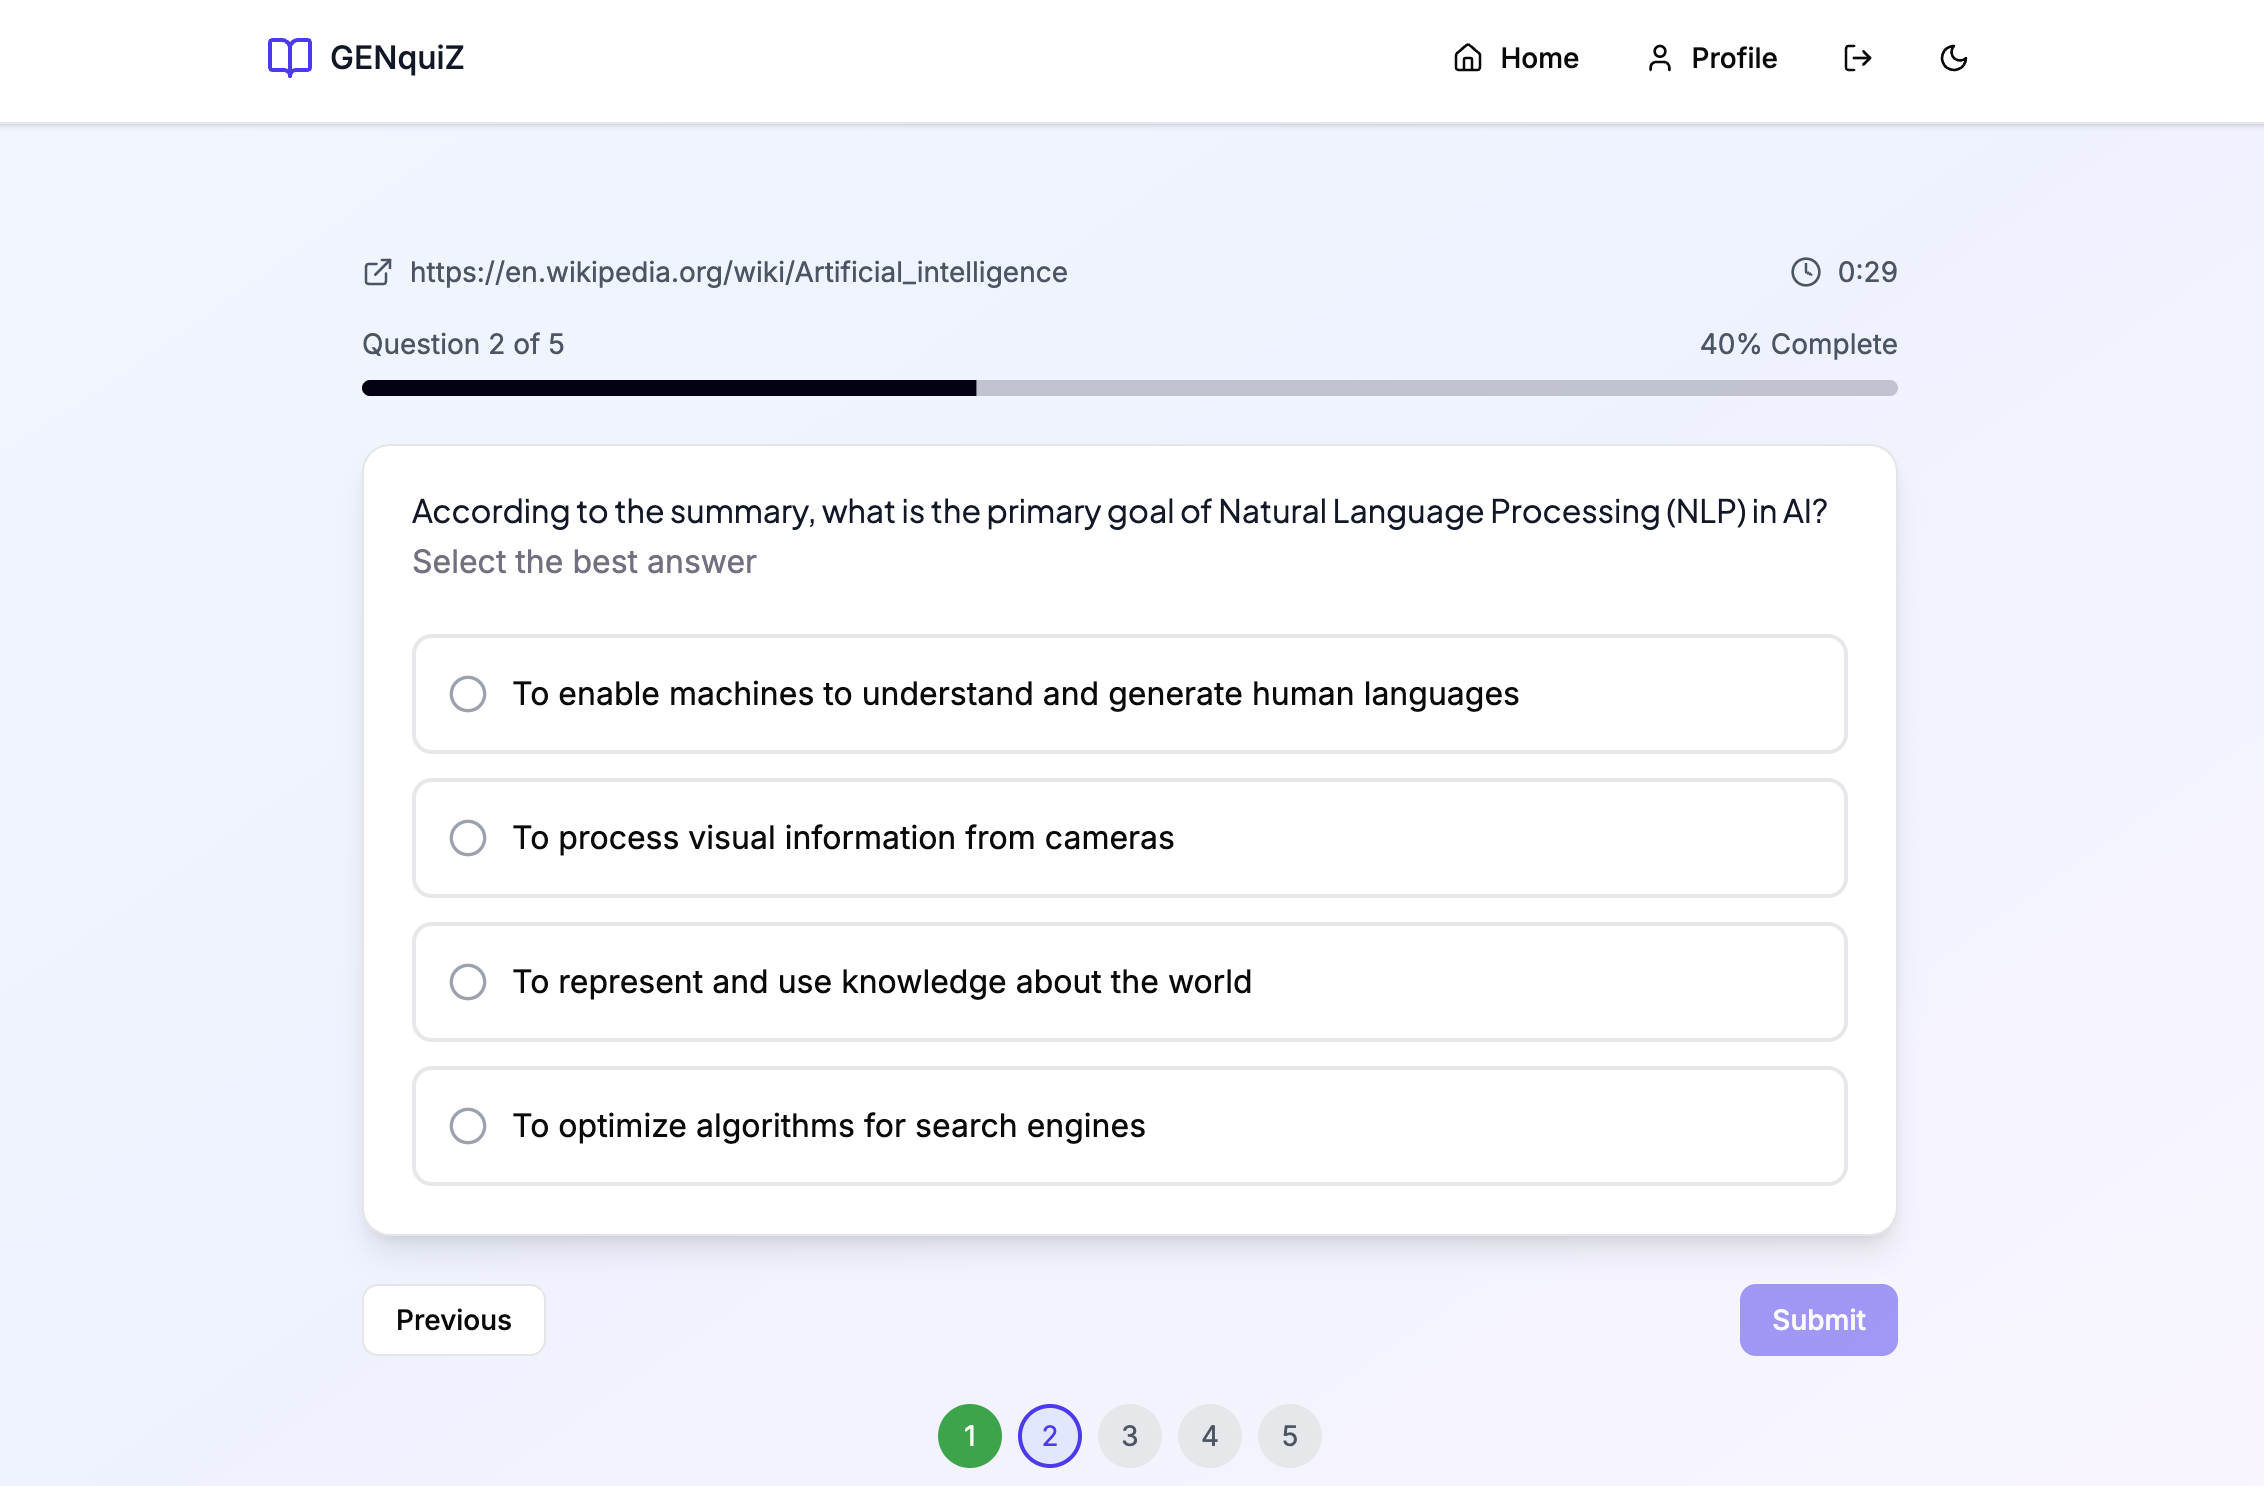Click the external link icon beside URL
Image resolution: width=2264 pixels, height=1486 pixels.
(378, 272)
